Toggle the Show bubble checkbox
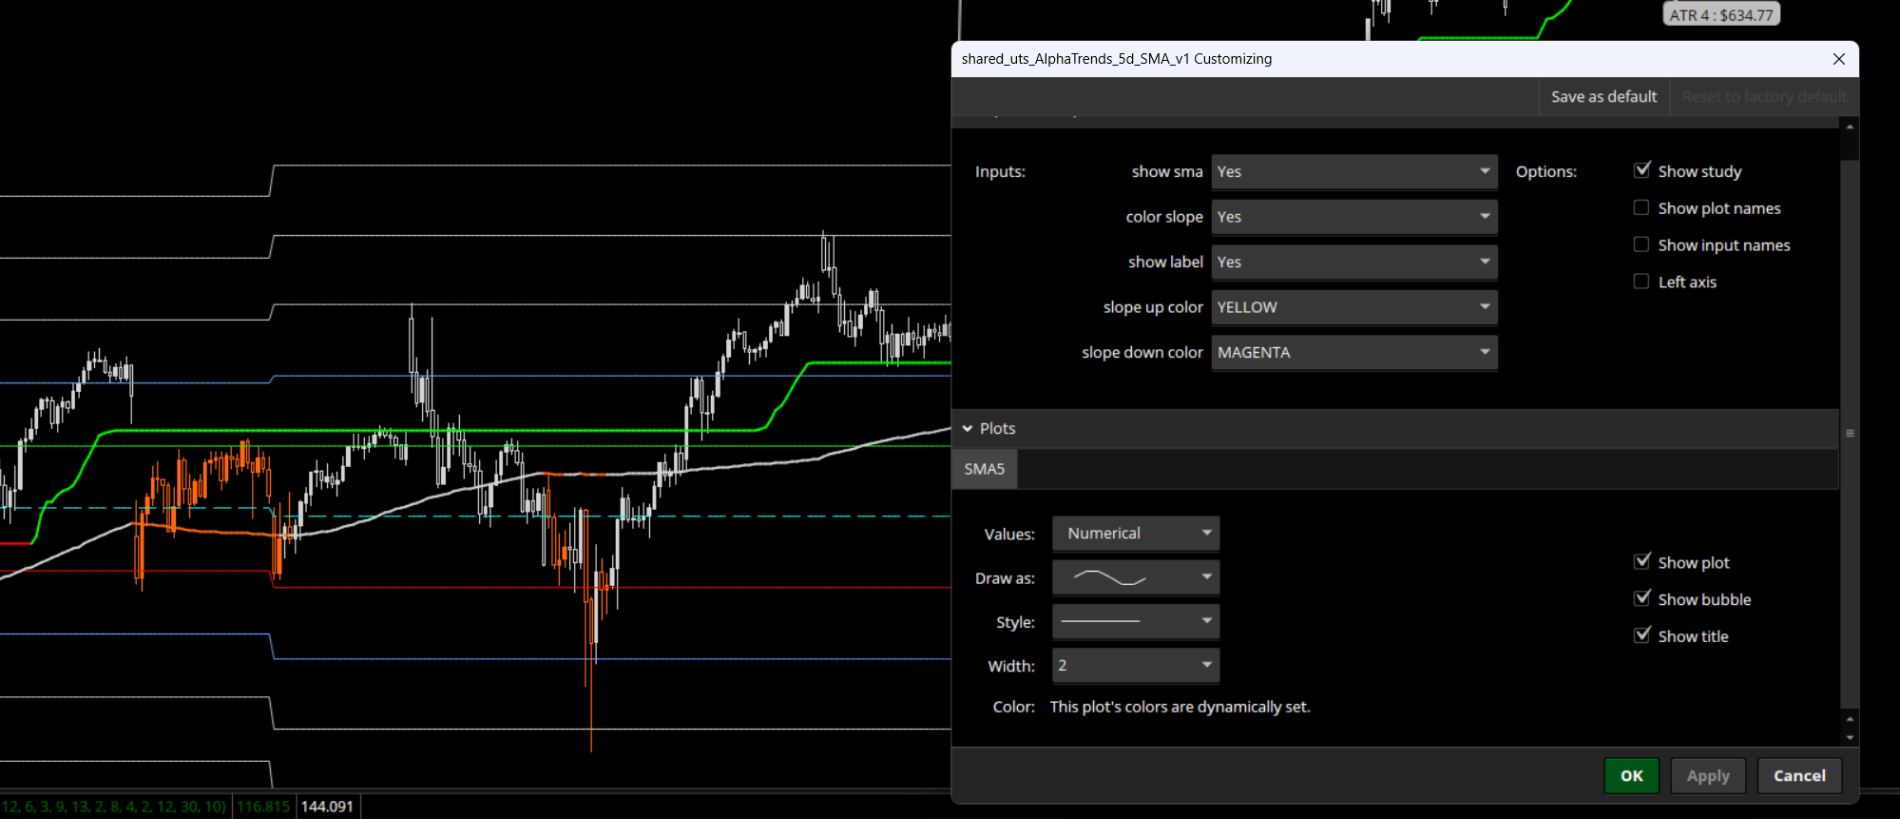 [1642, 599]
